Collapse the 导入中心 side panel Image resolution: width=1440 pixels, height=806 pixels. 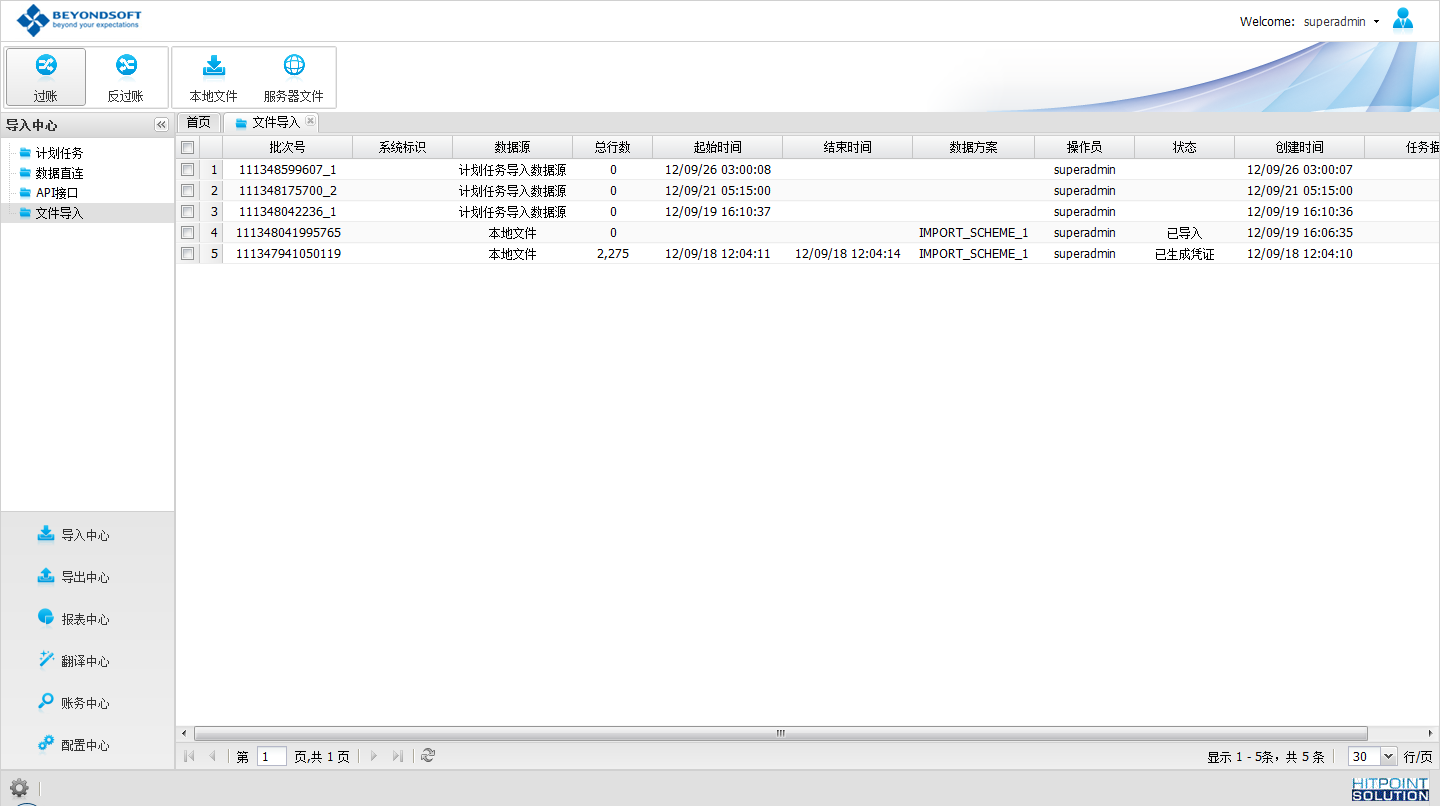[x=161, y=125]
